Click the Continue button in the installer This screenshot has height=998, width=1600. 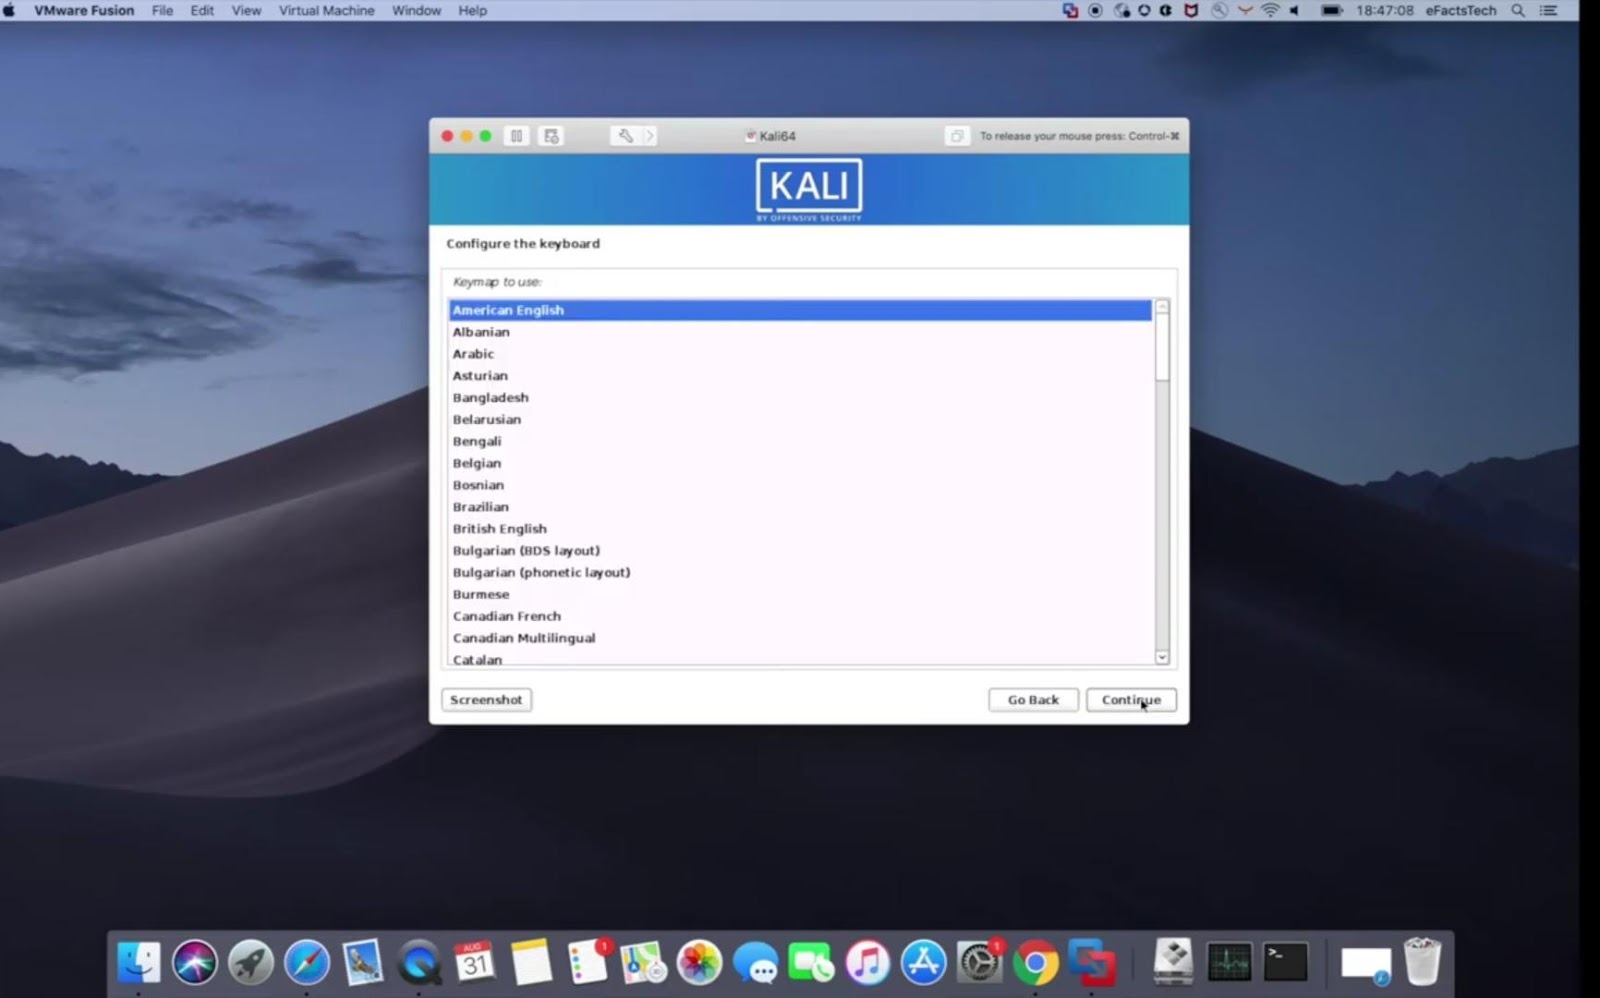coord(1131,700)
